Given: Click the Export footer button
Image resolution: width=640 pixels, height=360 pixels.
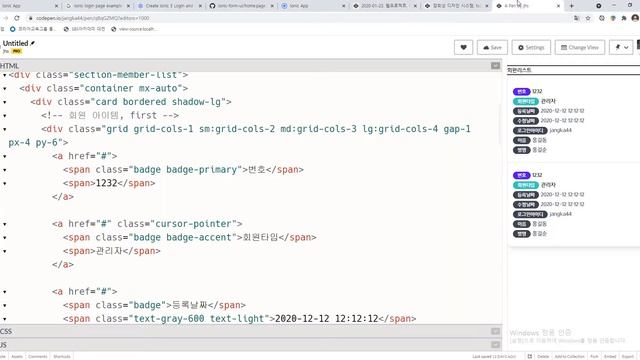Looking at the screenshot, I should point(628,356).
